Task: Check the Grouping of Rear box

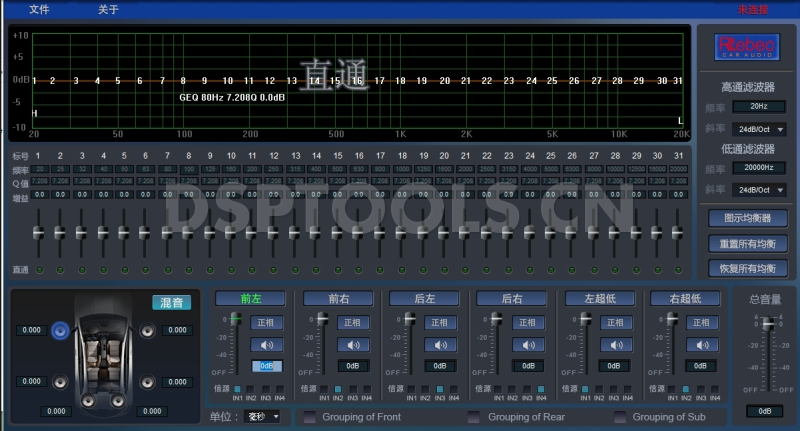Action: pos(473,417)
